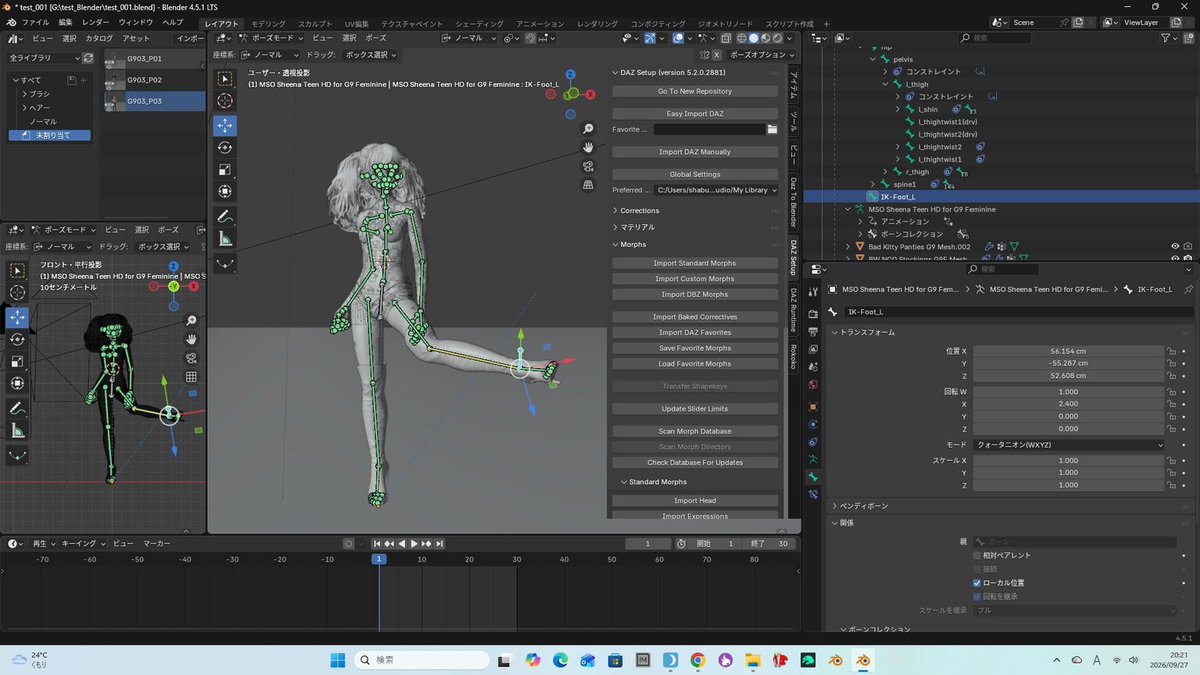Viewport: 1200px width, 675px height.
Task: Open Chrome from the Windows taskbar
Action: click(x=697, y=660)
